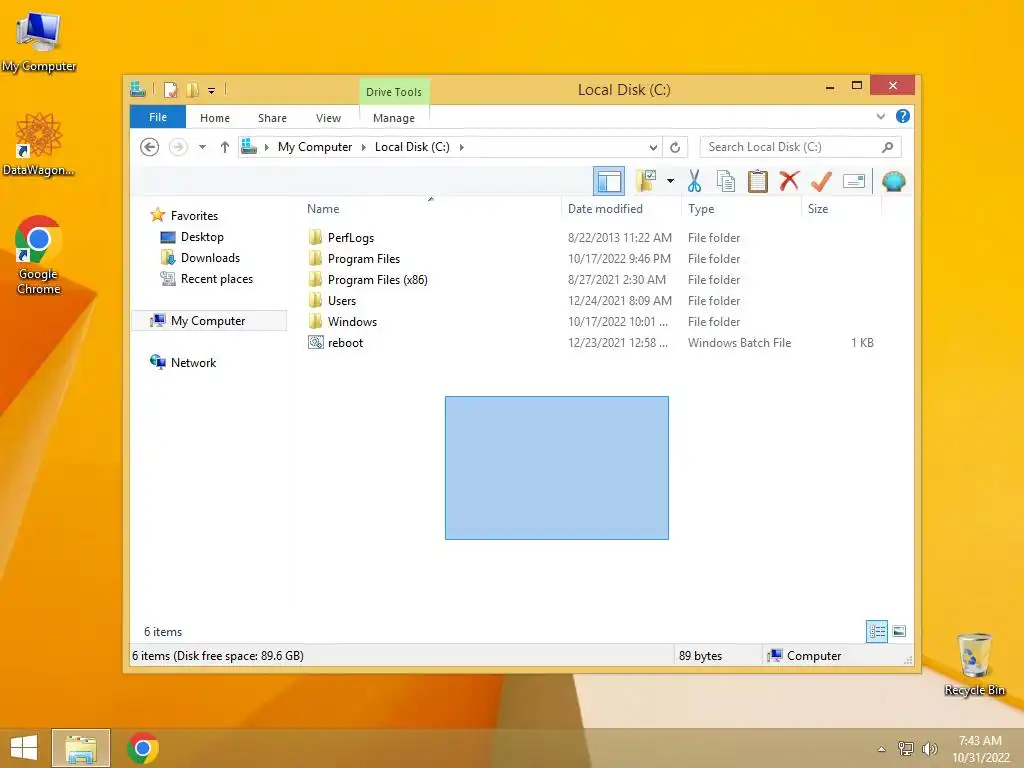Click the Forward navigation arrow
Screen dimensions: 1024x768
178,147
